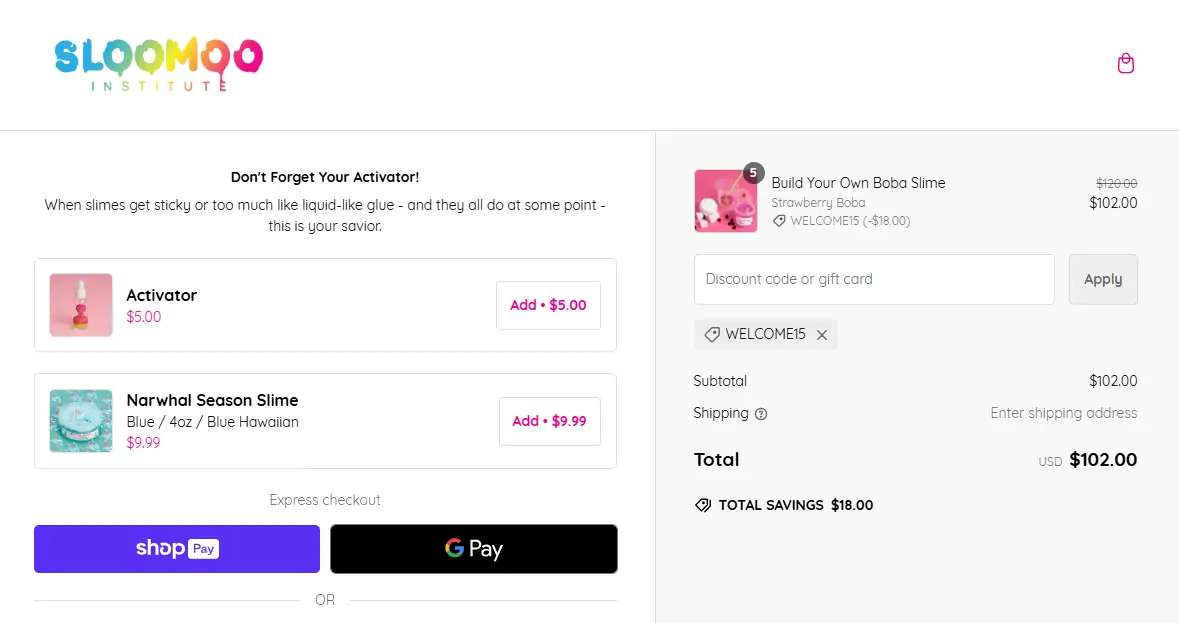The width and height of the screenshot is (1179, 623).
Task: Apply the discount code
Action: point(1103,279)
